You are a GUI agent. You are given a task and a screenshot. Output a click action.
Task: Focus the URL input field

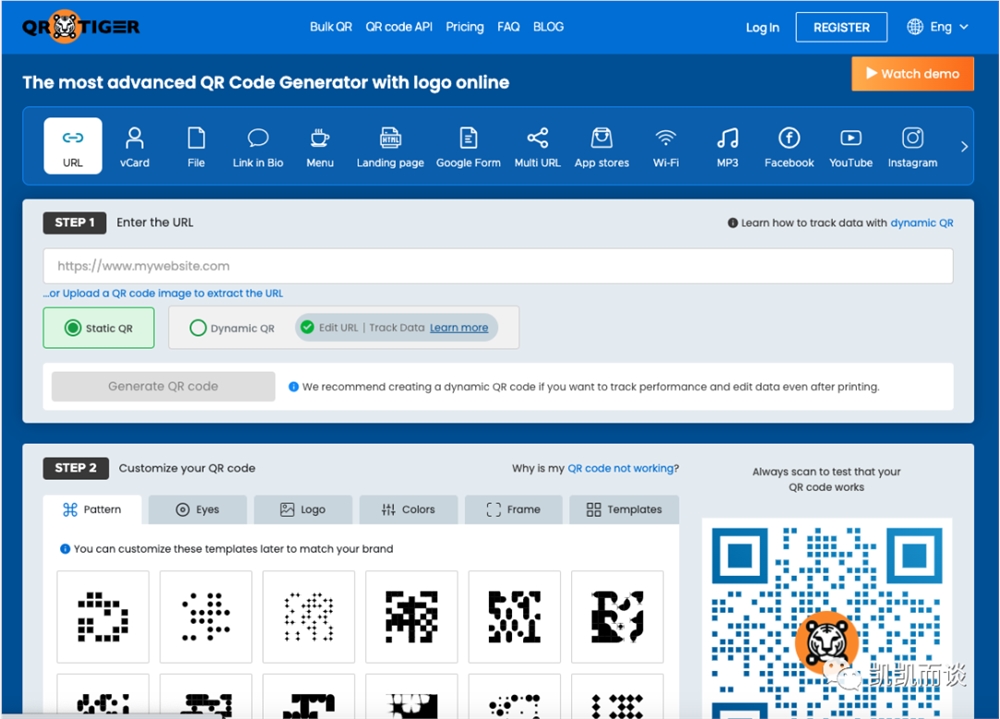pyautogui.click(x=498, y=266)
